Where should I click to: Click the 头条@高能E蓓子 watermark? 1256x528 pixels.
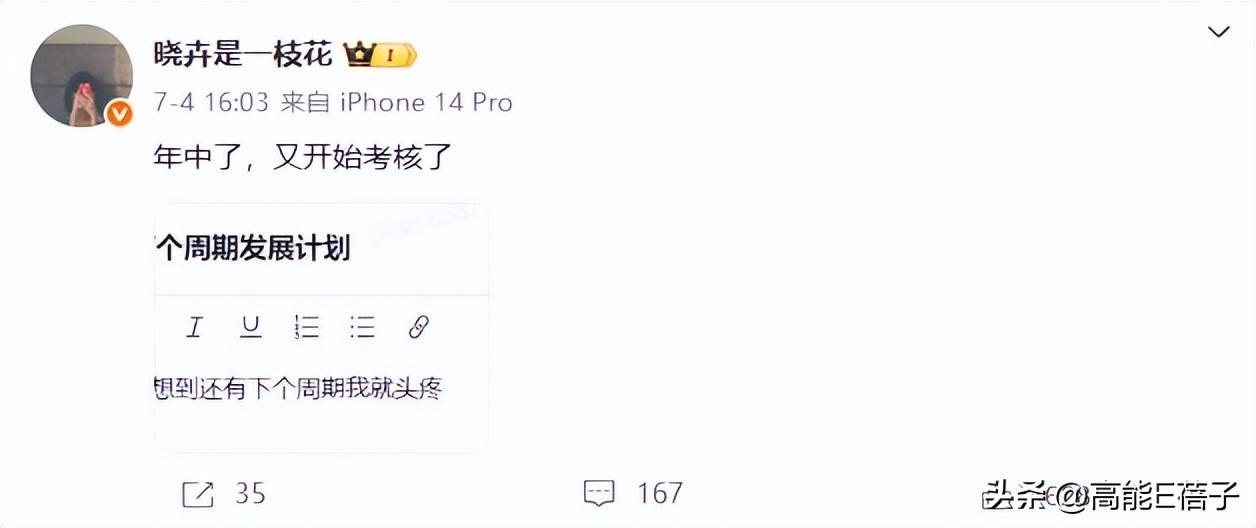click(x=1112, y=495)
